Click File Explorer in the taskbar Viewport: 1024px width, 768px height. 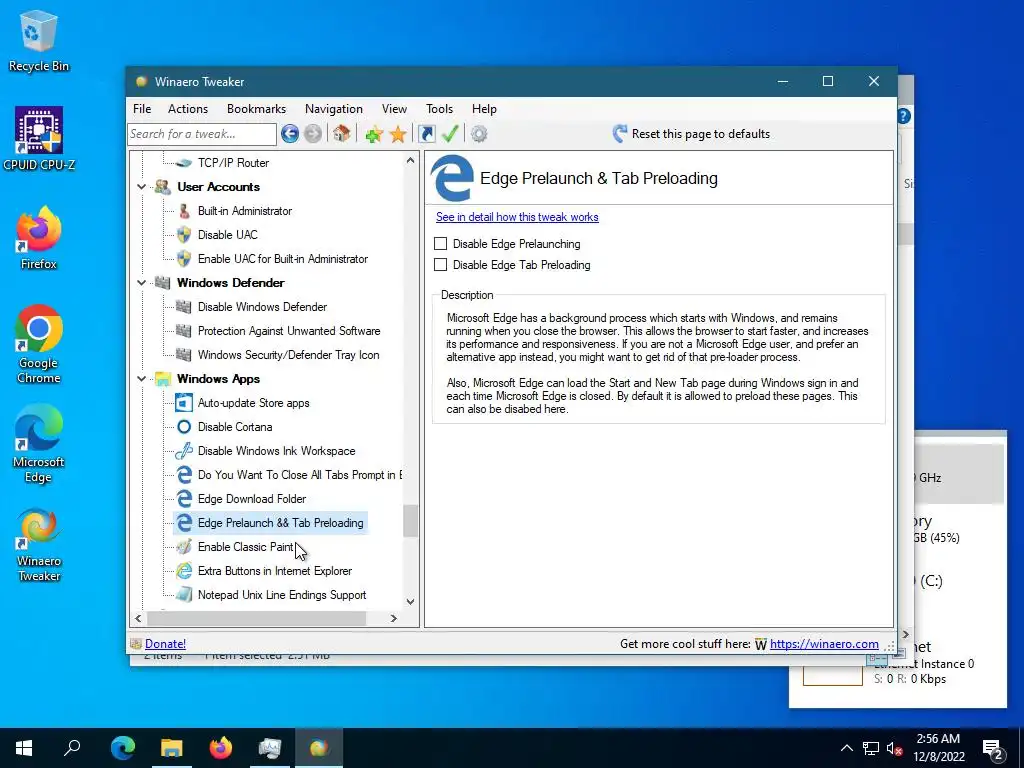pos(172,748)
